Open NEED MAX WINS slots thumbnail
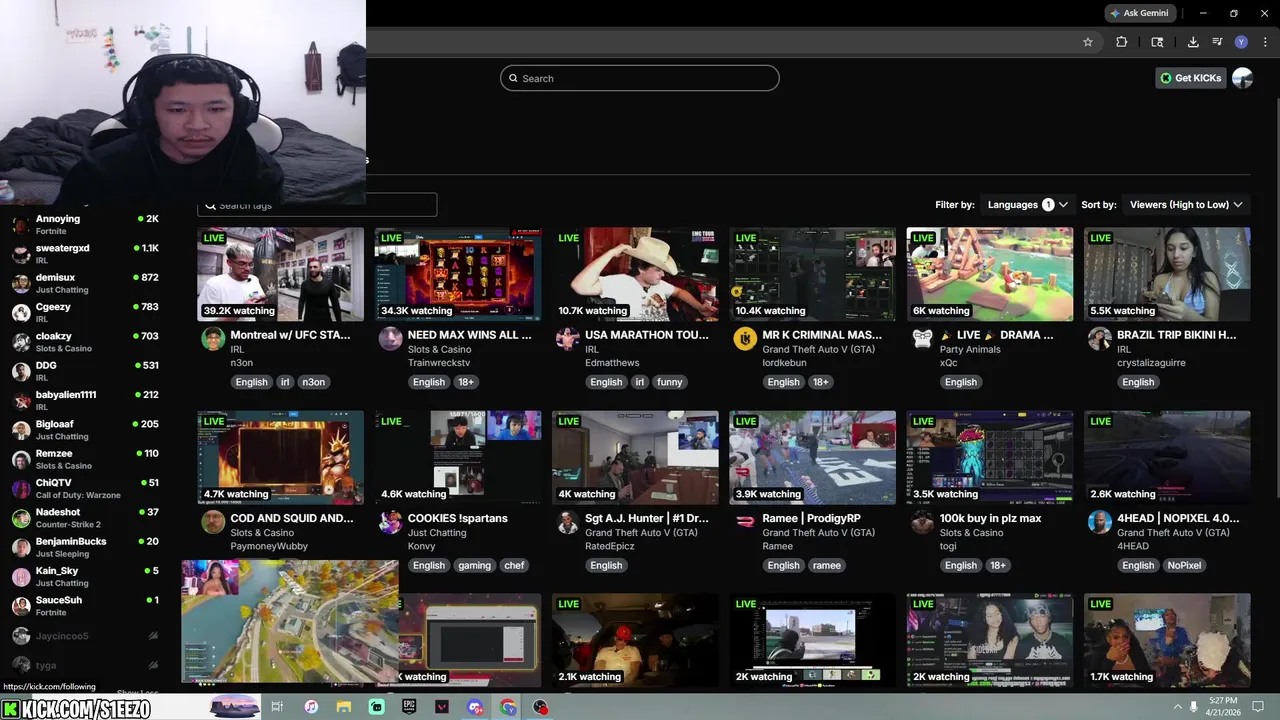This screenshot has width=1280, height=720. [458, 274]
